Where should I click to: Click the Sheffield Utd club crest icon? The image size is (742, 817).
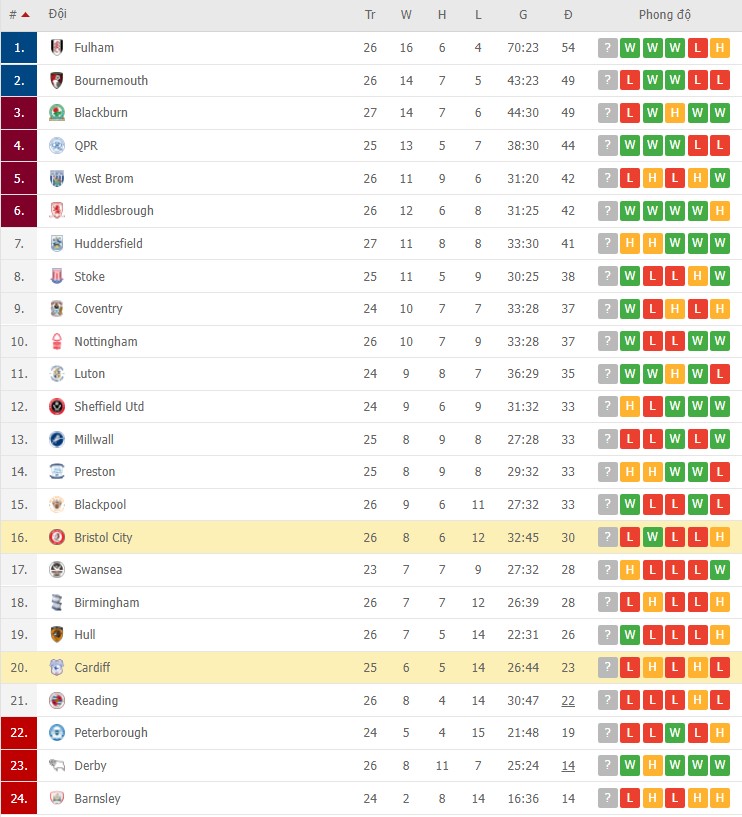(57, 407)
